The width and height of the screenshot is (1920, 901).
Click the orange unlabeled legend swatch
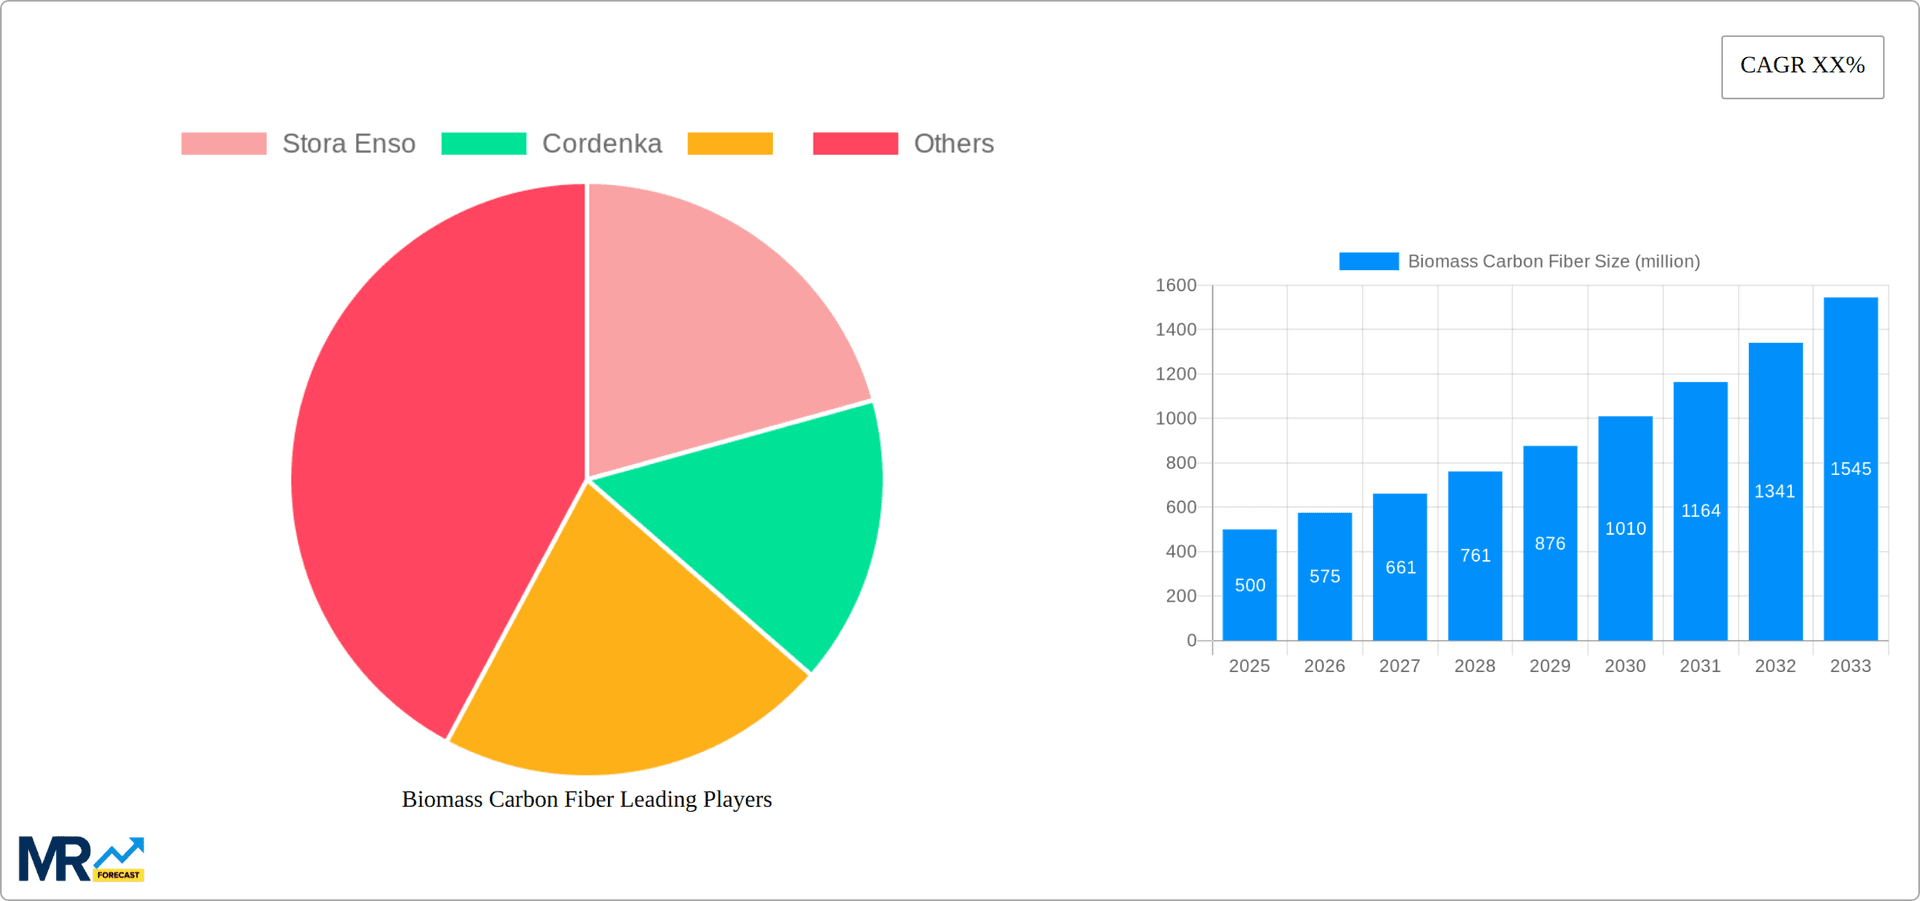730,143
